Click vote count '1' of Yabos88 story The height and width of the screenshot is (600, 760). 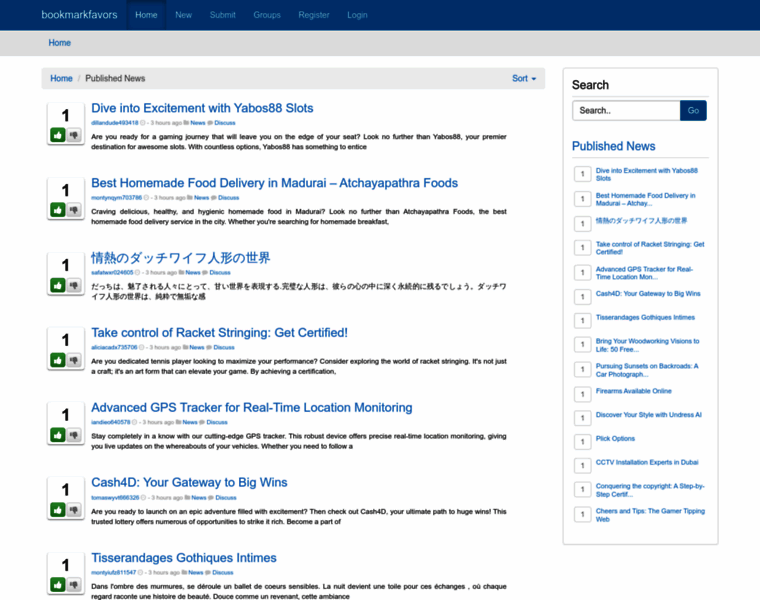65,115
